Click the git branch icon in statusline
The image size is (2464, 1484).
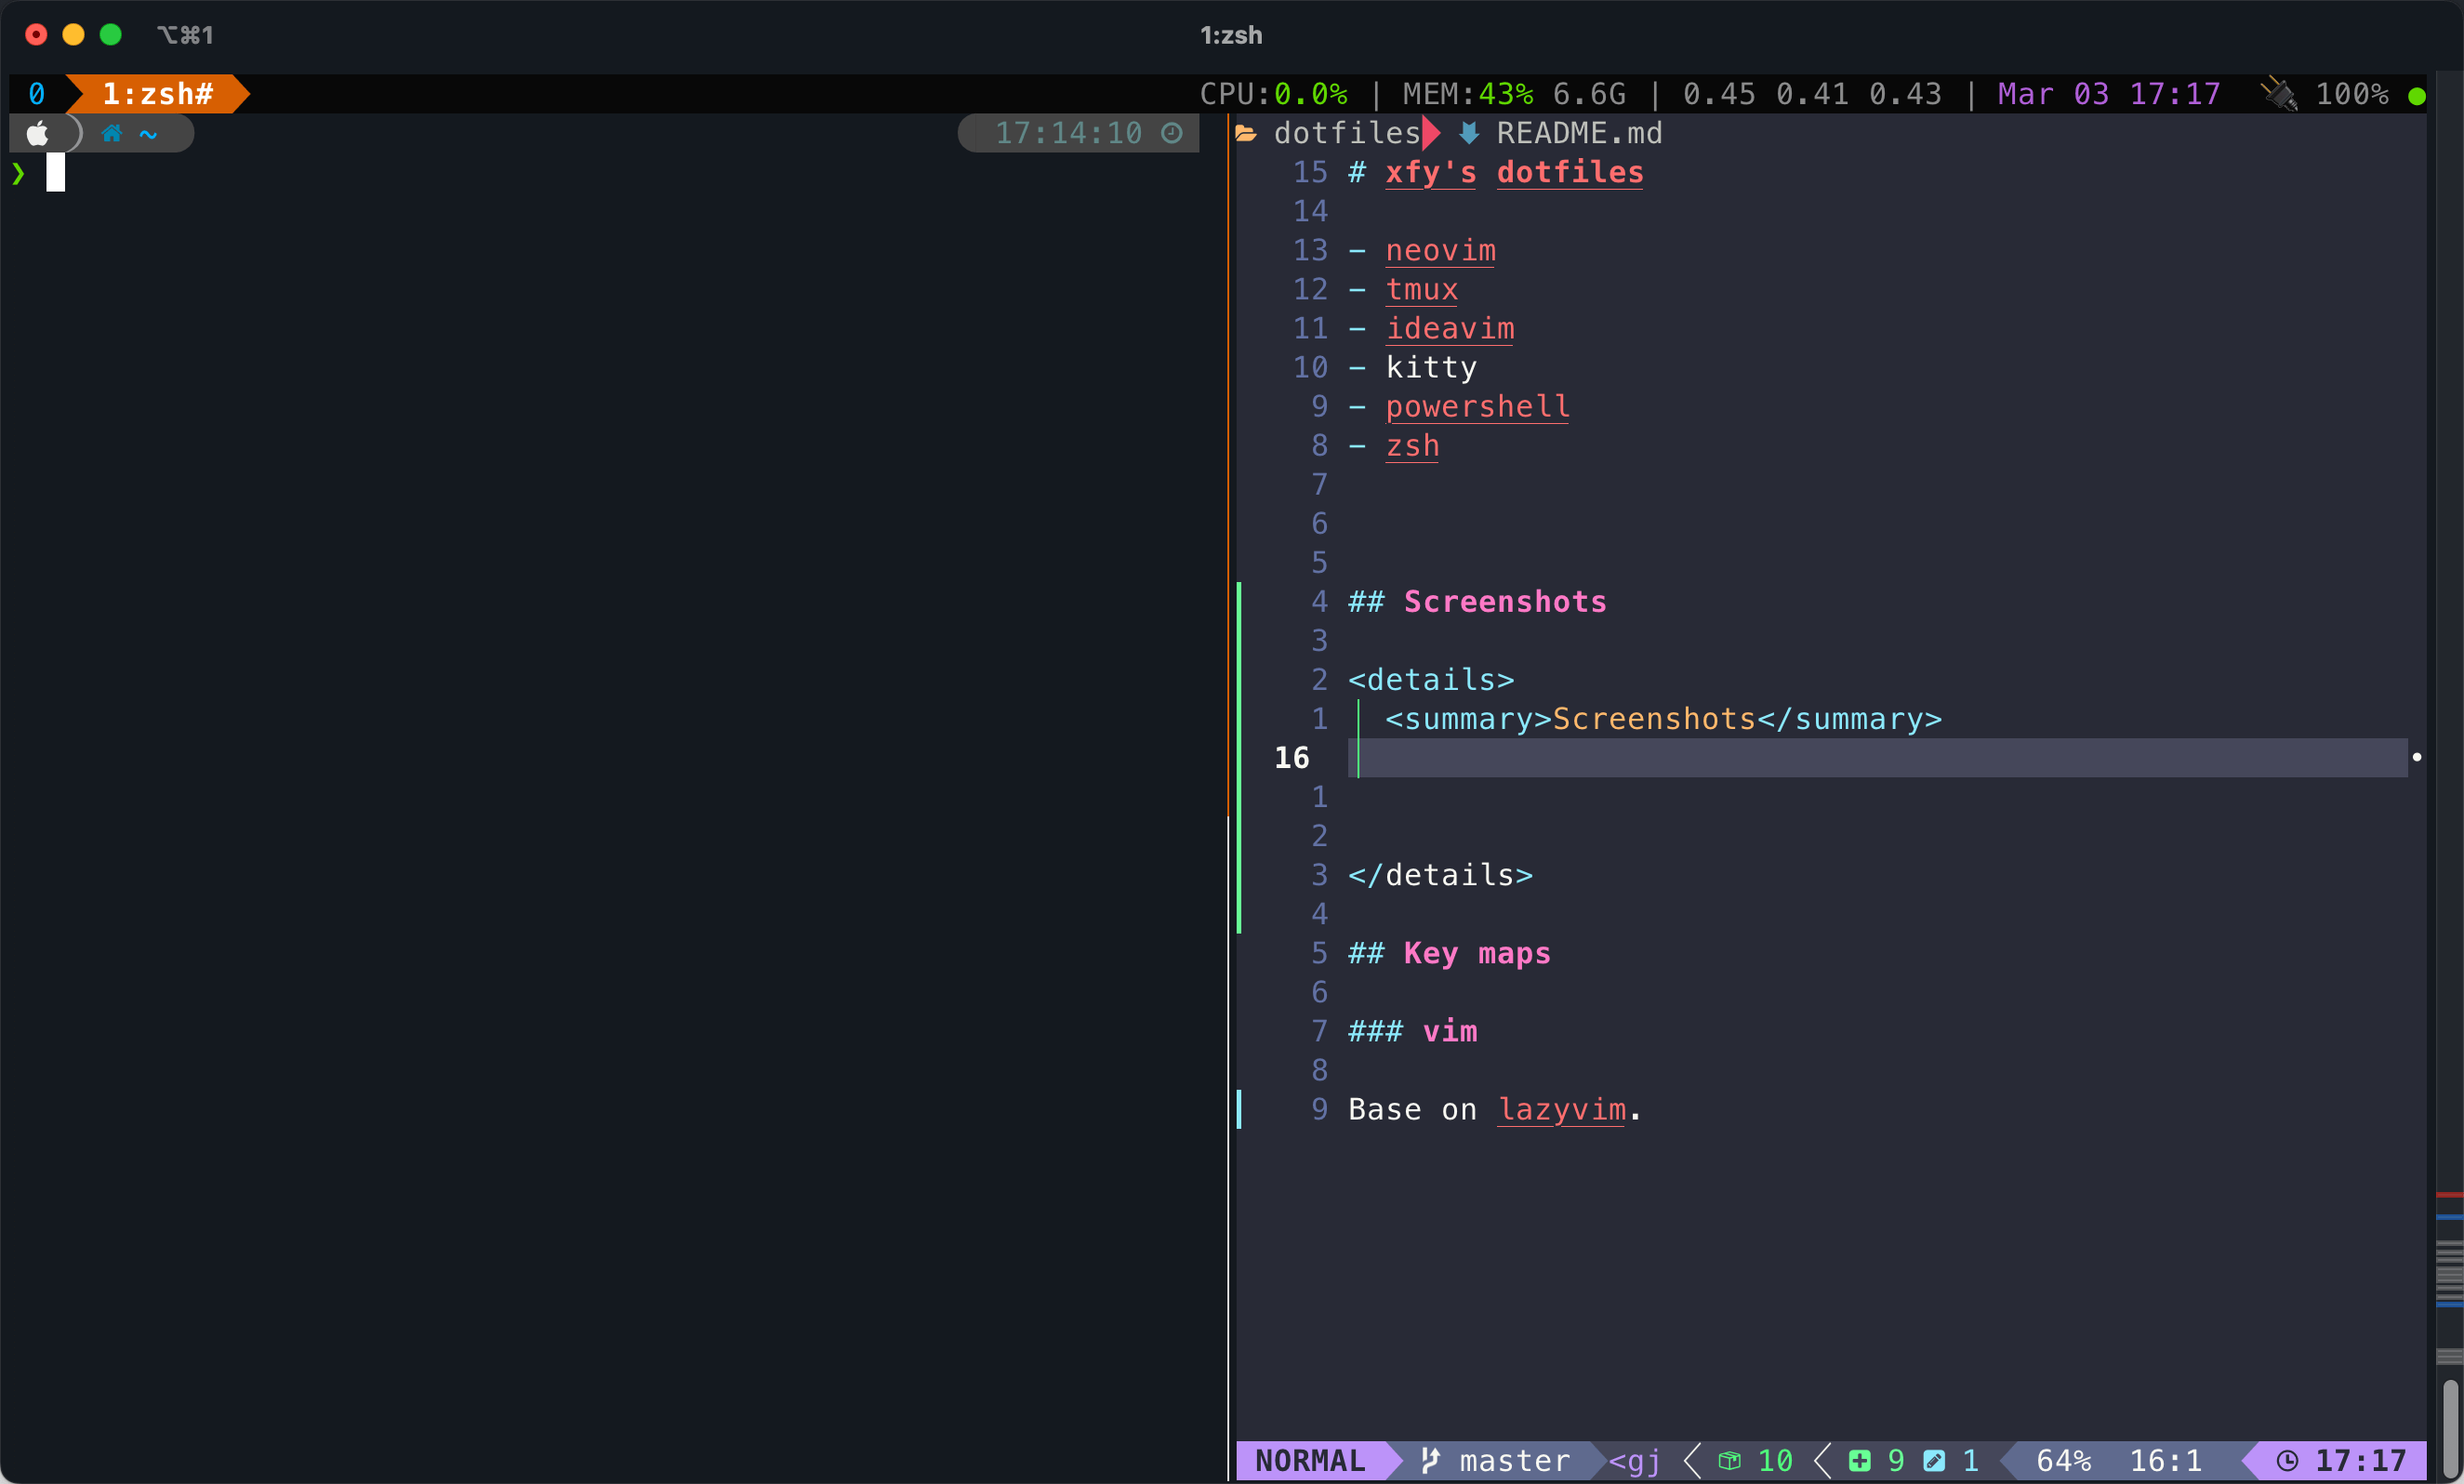tap(1431, 1460)
